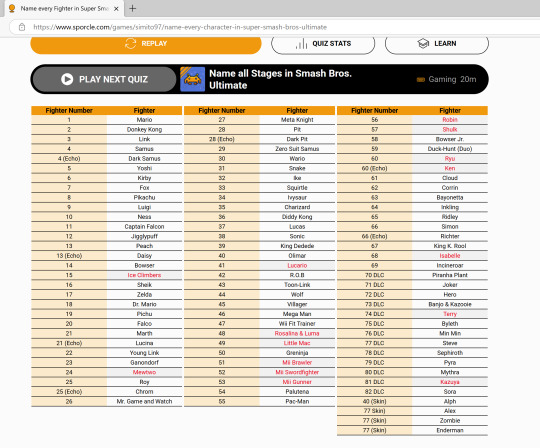Click the red Isabelle entry
The width and height of the screenshot is (540, 448).
450,256
